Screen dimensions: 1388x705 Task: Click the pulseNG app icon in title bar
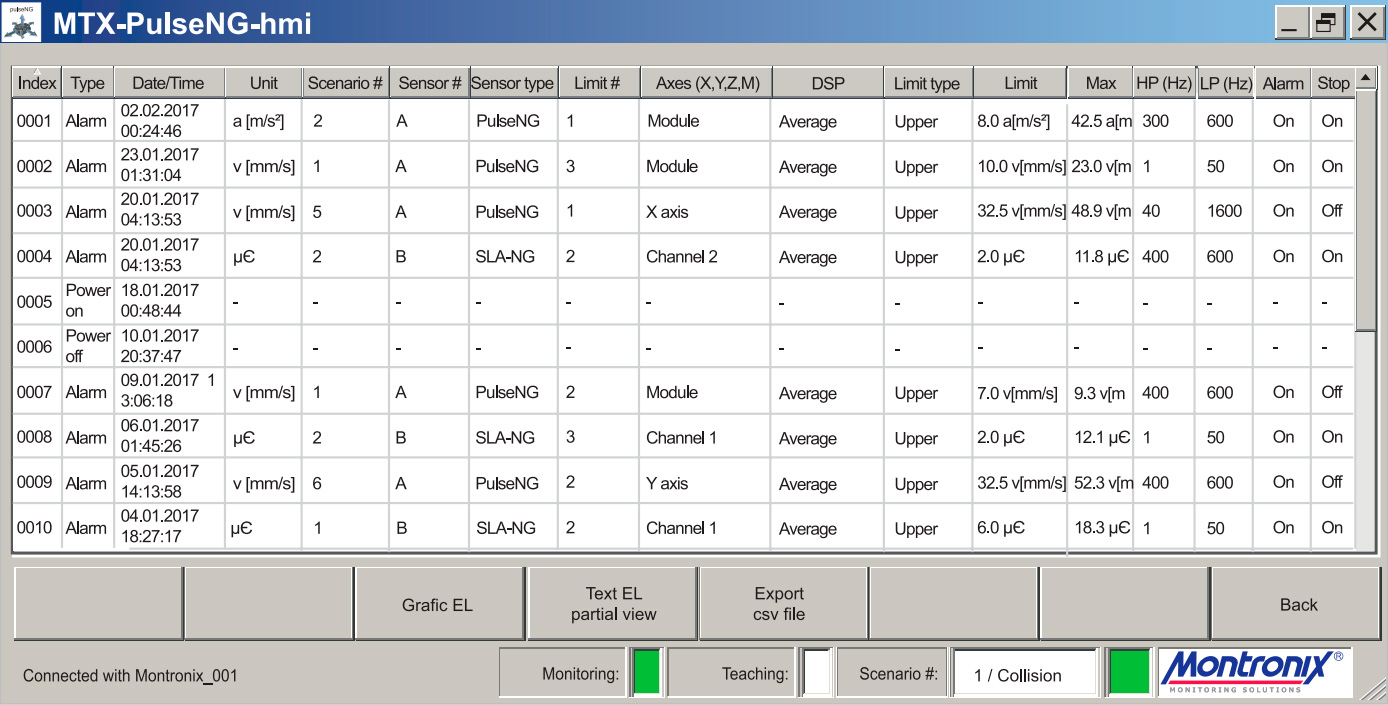[x=21, y=22]
